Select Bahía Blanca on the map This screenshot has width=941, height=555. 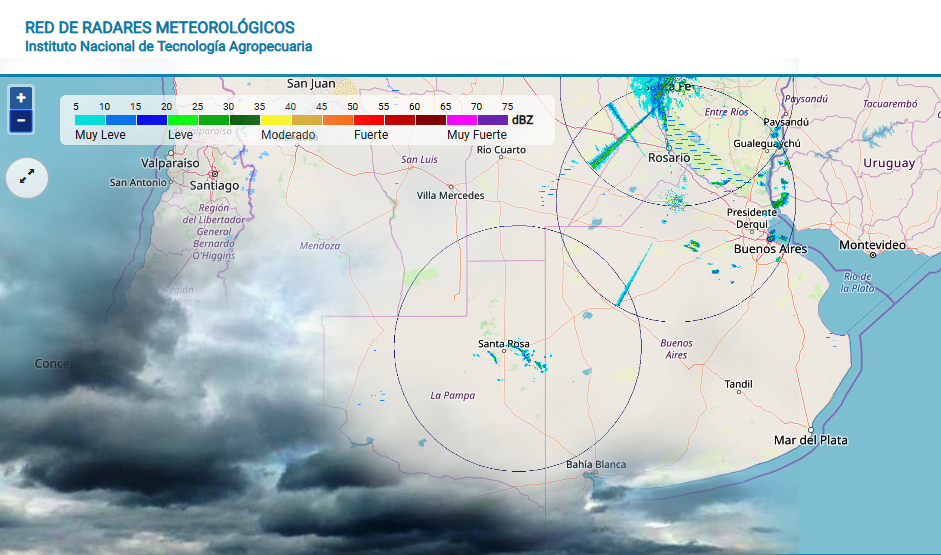click(x=595, y=464)
